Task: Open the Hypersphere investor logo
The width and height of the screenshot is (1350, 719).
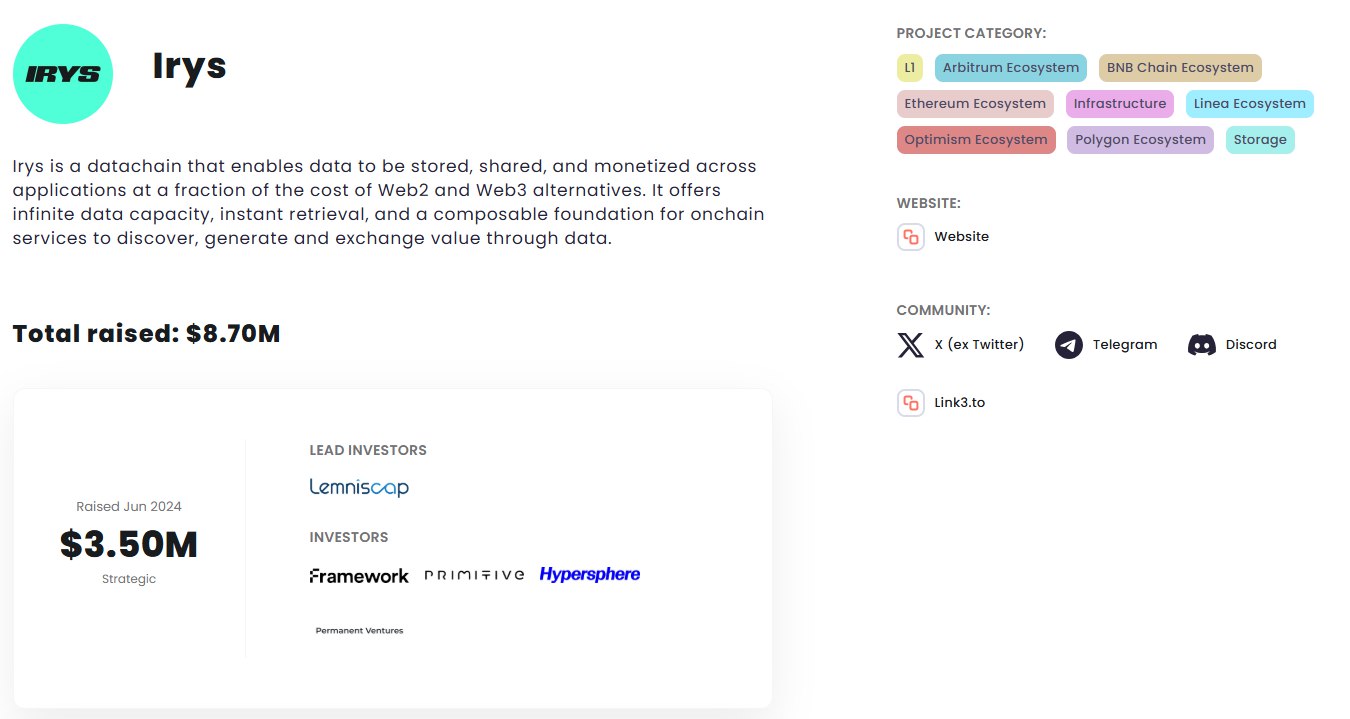Action: coord(590,574)
